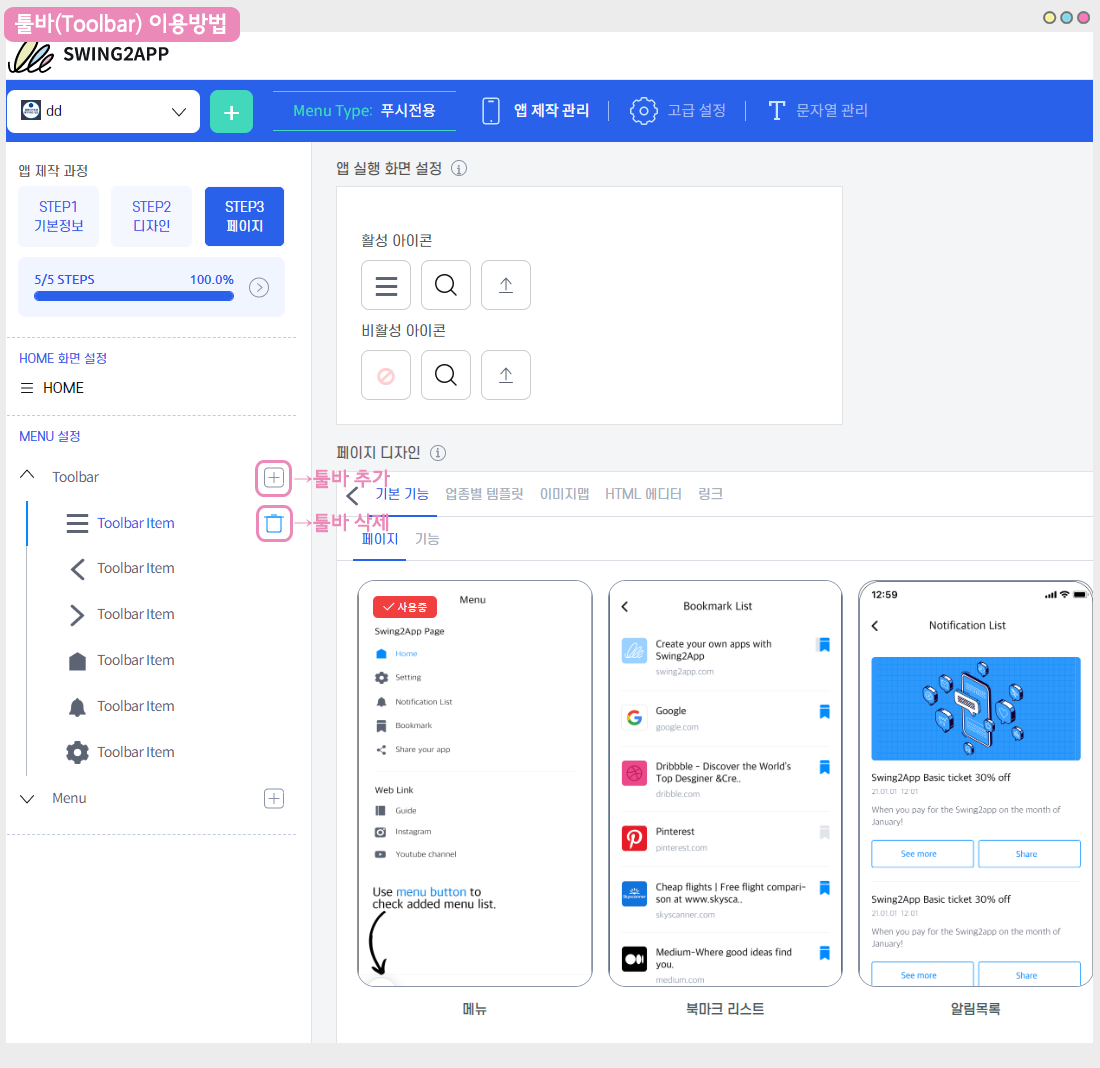1100x1068 pixels.
Task: Click the 5/5 STEPS progress bar
Action: [x=134, y=296]
